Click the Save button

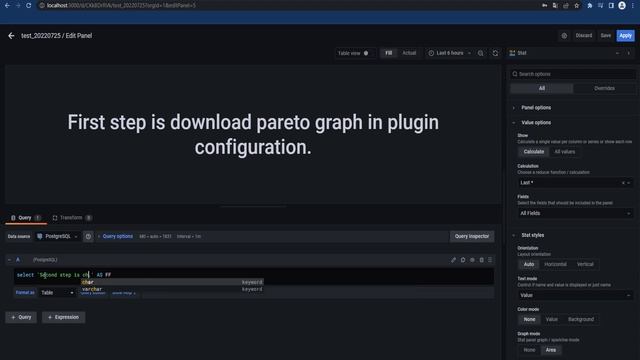point(606,36)
